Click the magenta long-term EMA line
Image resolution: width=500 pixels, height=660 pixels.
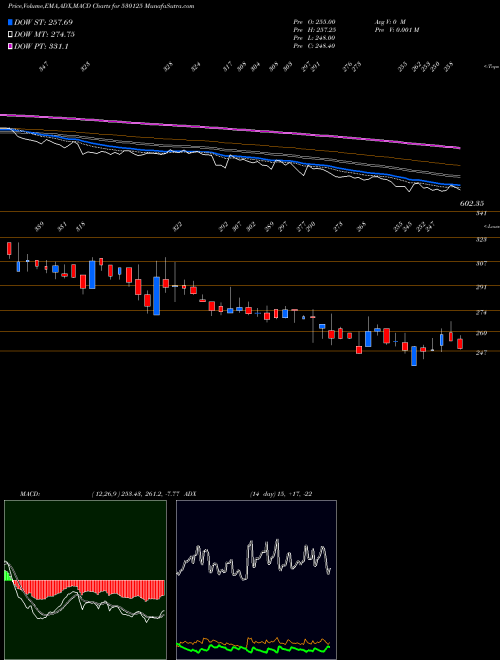tap(230, 128)
